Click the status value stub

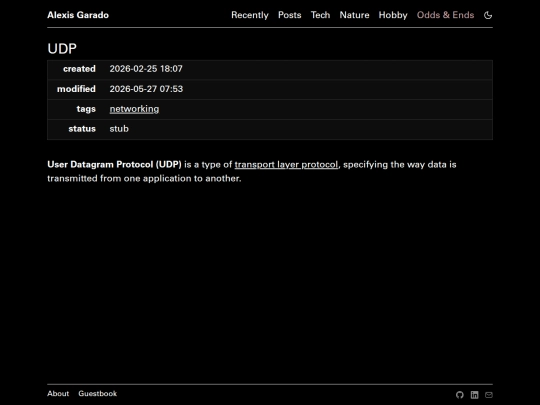point(119,129)
